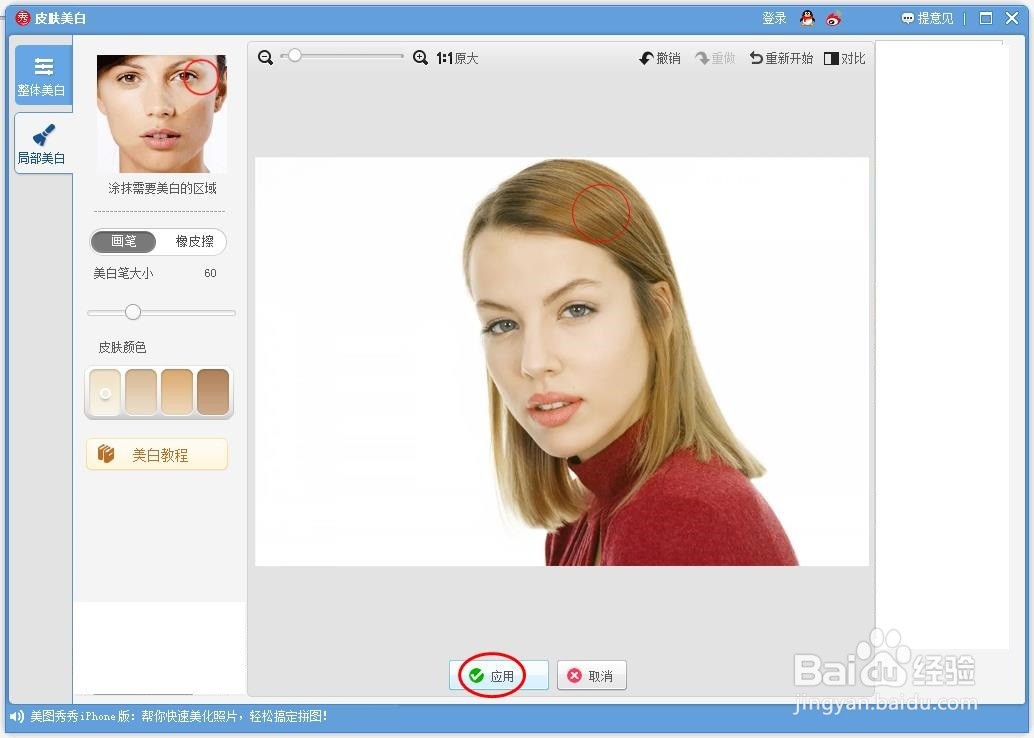Click the speaker icon in the status bar
This screenshot has height=738, width=1034.
click(16, 716)
